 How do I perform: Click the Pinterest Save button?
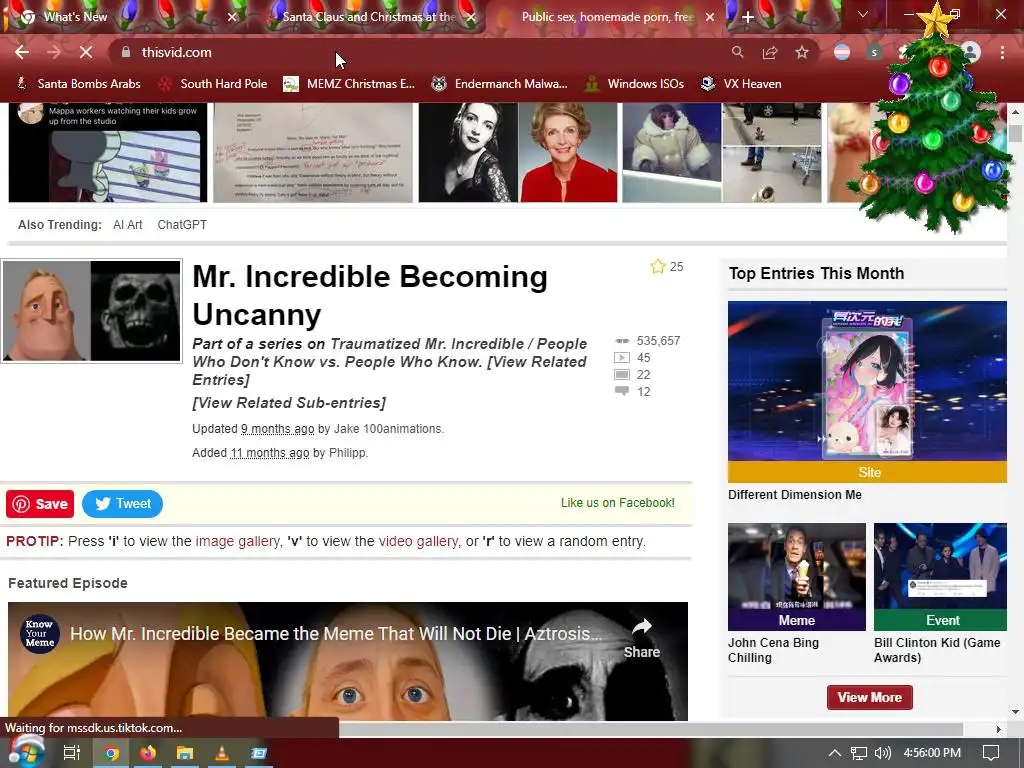40,504
